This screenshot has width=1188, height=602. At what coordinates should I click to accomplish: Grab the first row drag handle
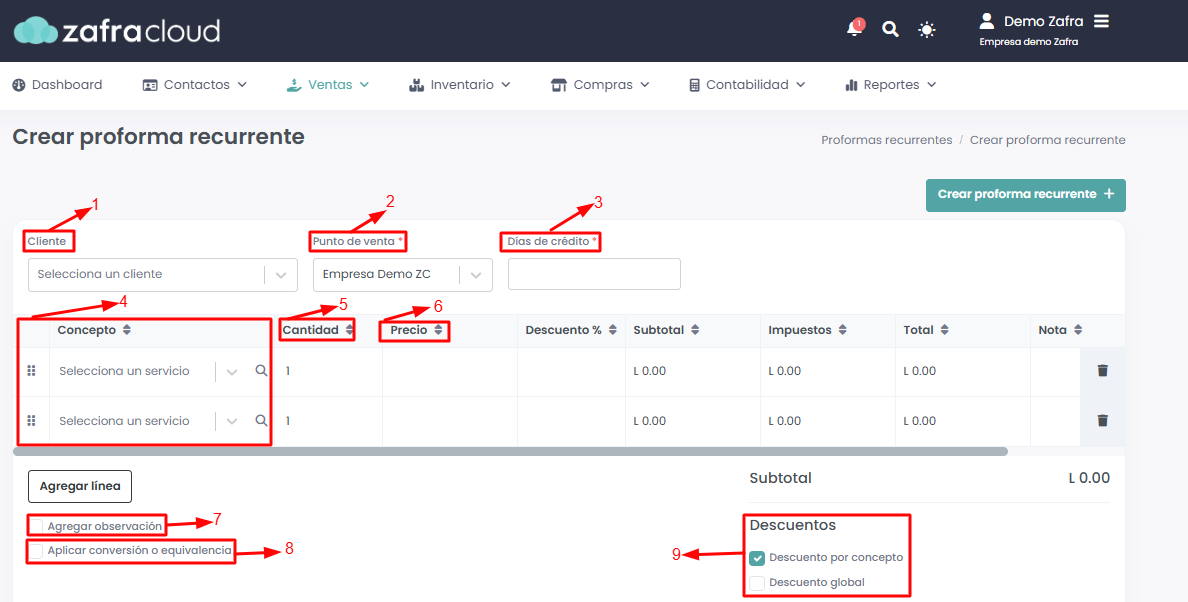tap(31, 370)
